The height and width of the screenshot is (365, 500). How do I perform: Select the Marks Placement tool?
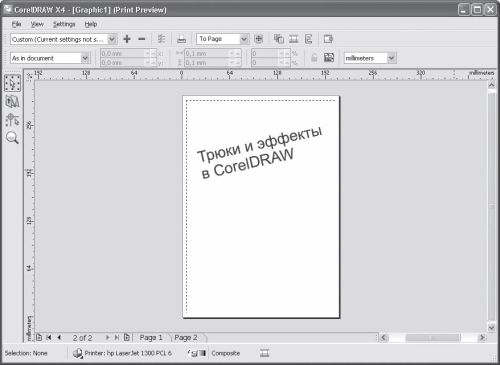(12, 120)
